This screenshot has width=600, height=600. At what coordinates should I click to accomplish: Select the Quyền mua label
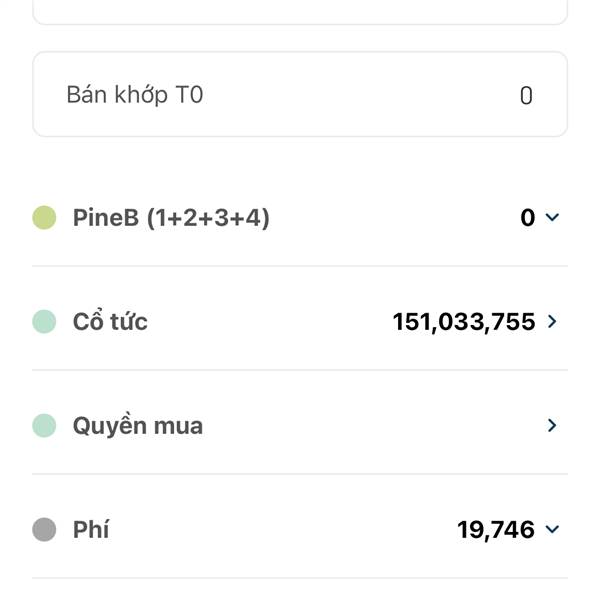tap(138, 425)
